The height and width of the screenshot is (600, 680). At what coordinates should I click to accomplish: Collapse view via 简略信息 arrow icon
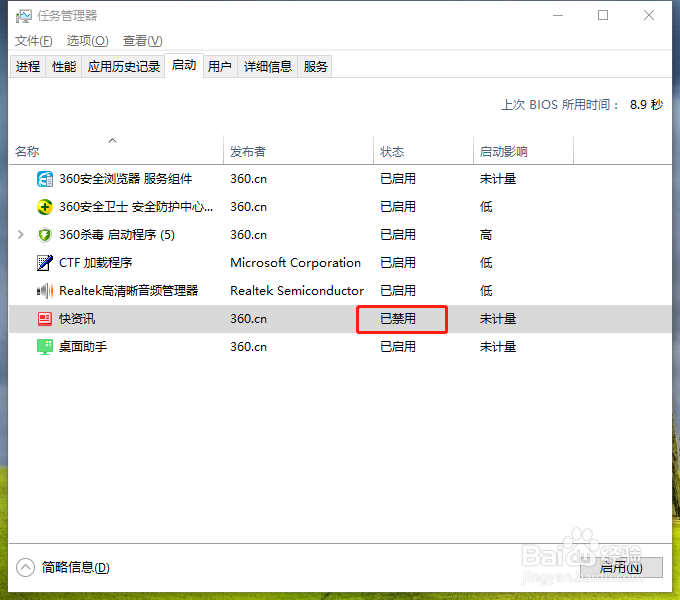[x=25, y=567]
